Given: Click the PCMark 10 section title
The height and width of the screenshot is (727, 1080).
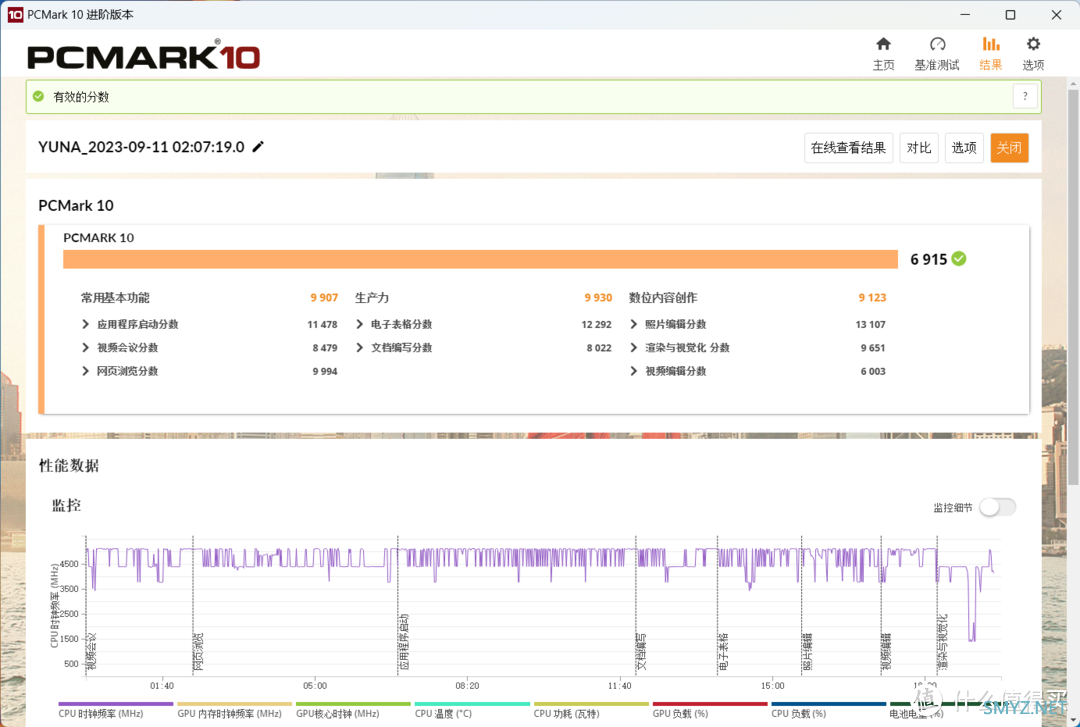Looking at the screenshot, I should pyautogui.click(x=76, y=205).
